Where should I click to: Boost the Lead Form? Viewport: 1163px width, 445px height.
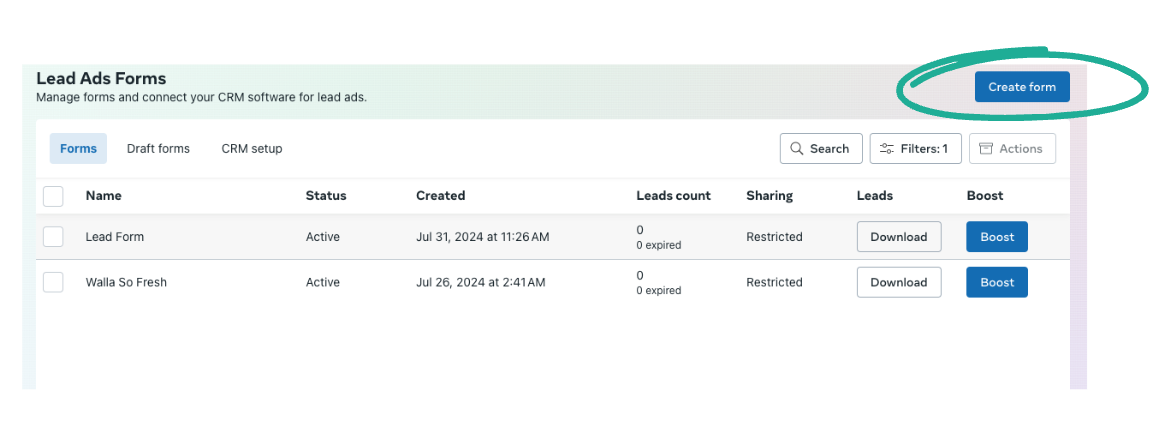[x=996, y=237]
